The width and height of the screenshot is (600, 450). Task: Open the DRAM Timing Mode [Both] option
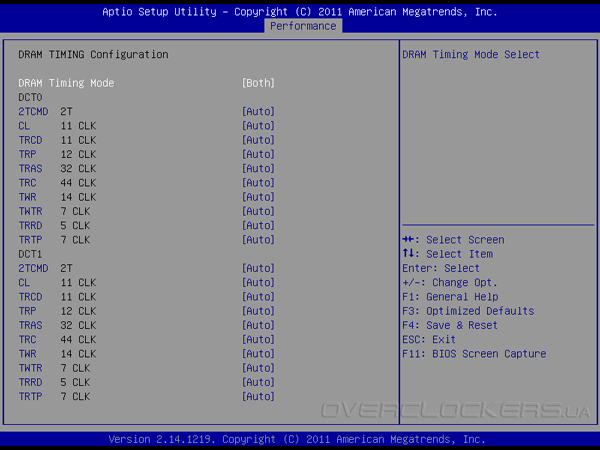258,83
